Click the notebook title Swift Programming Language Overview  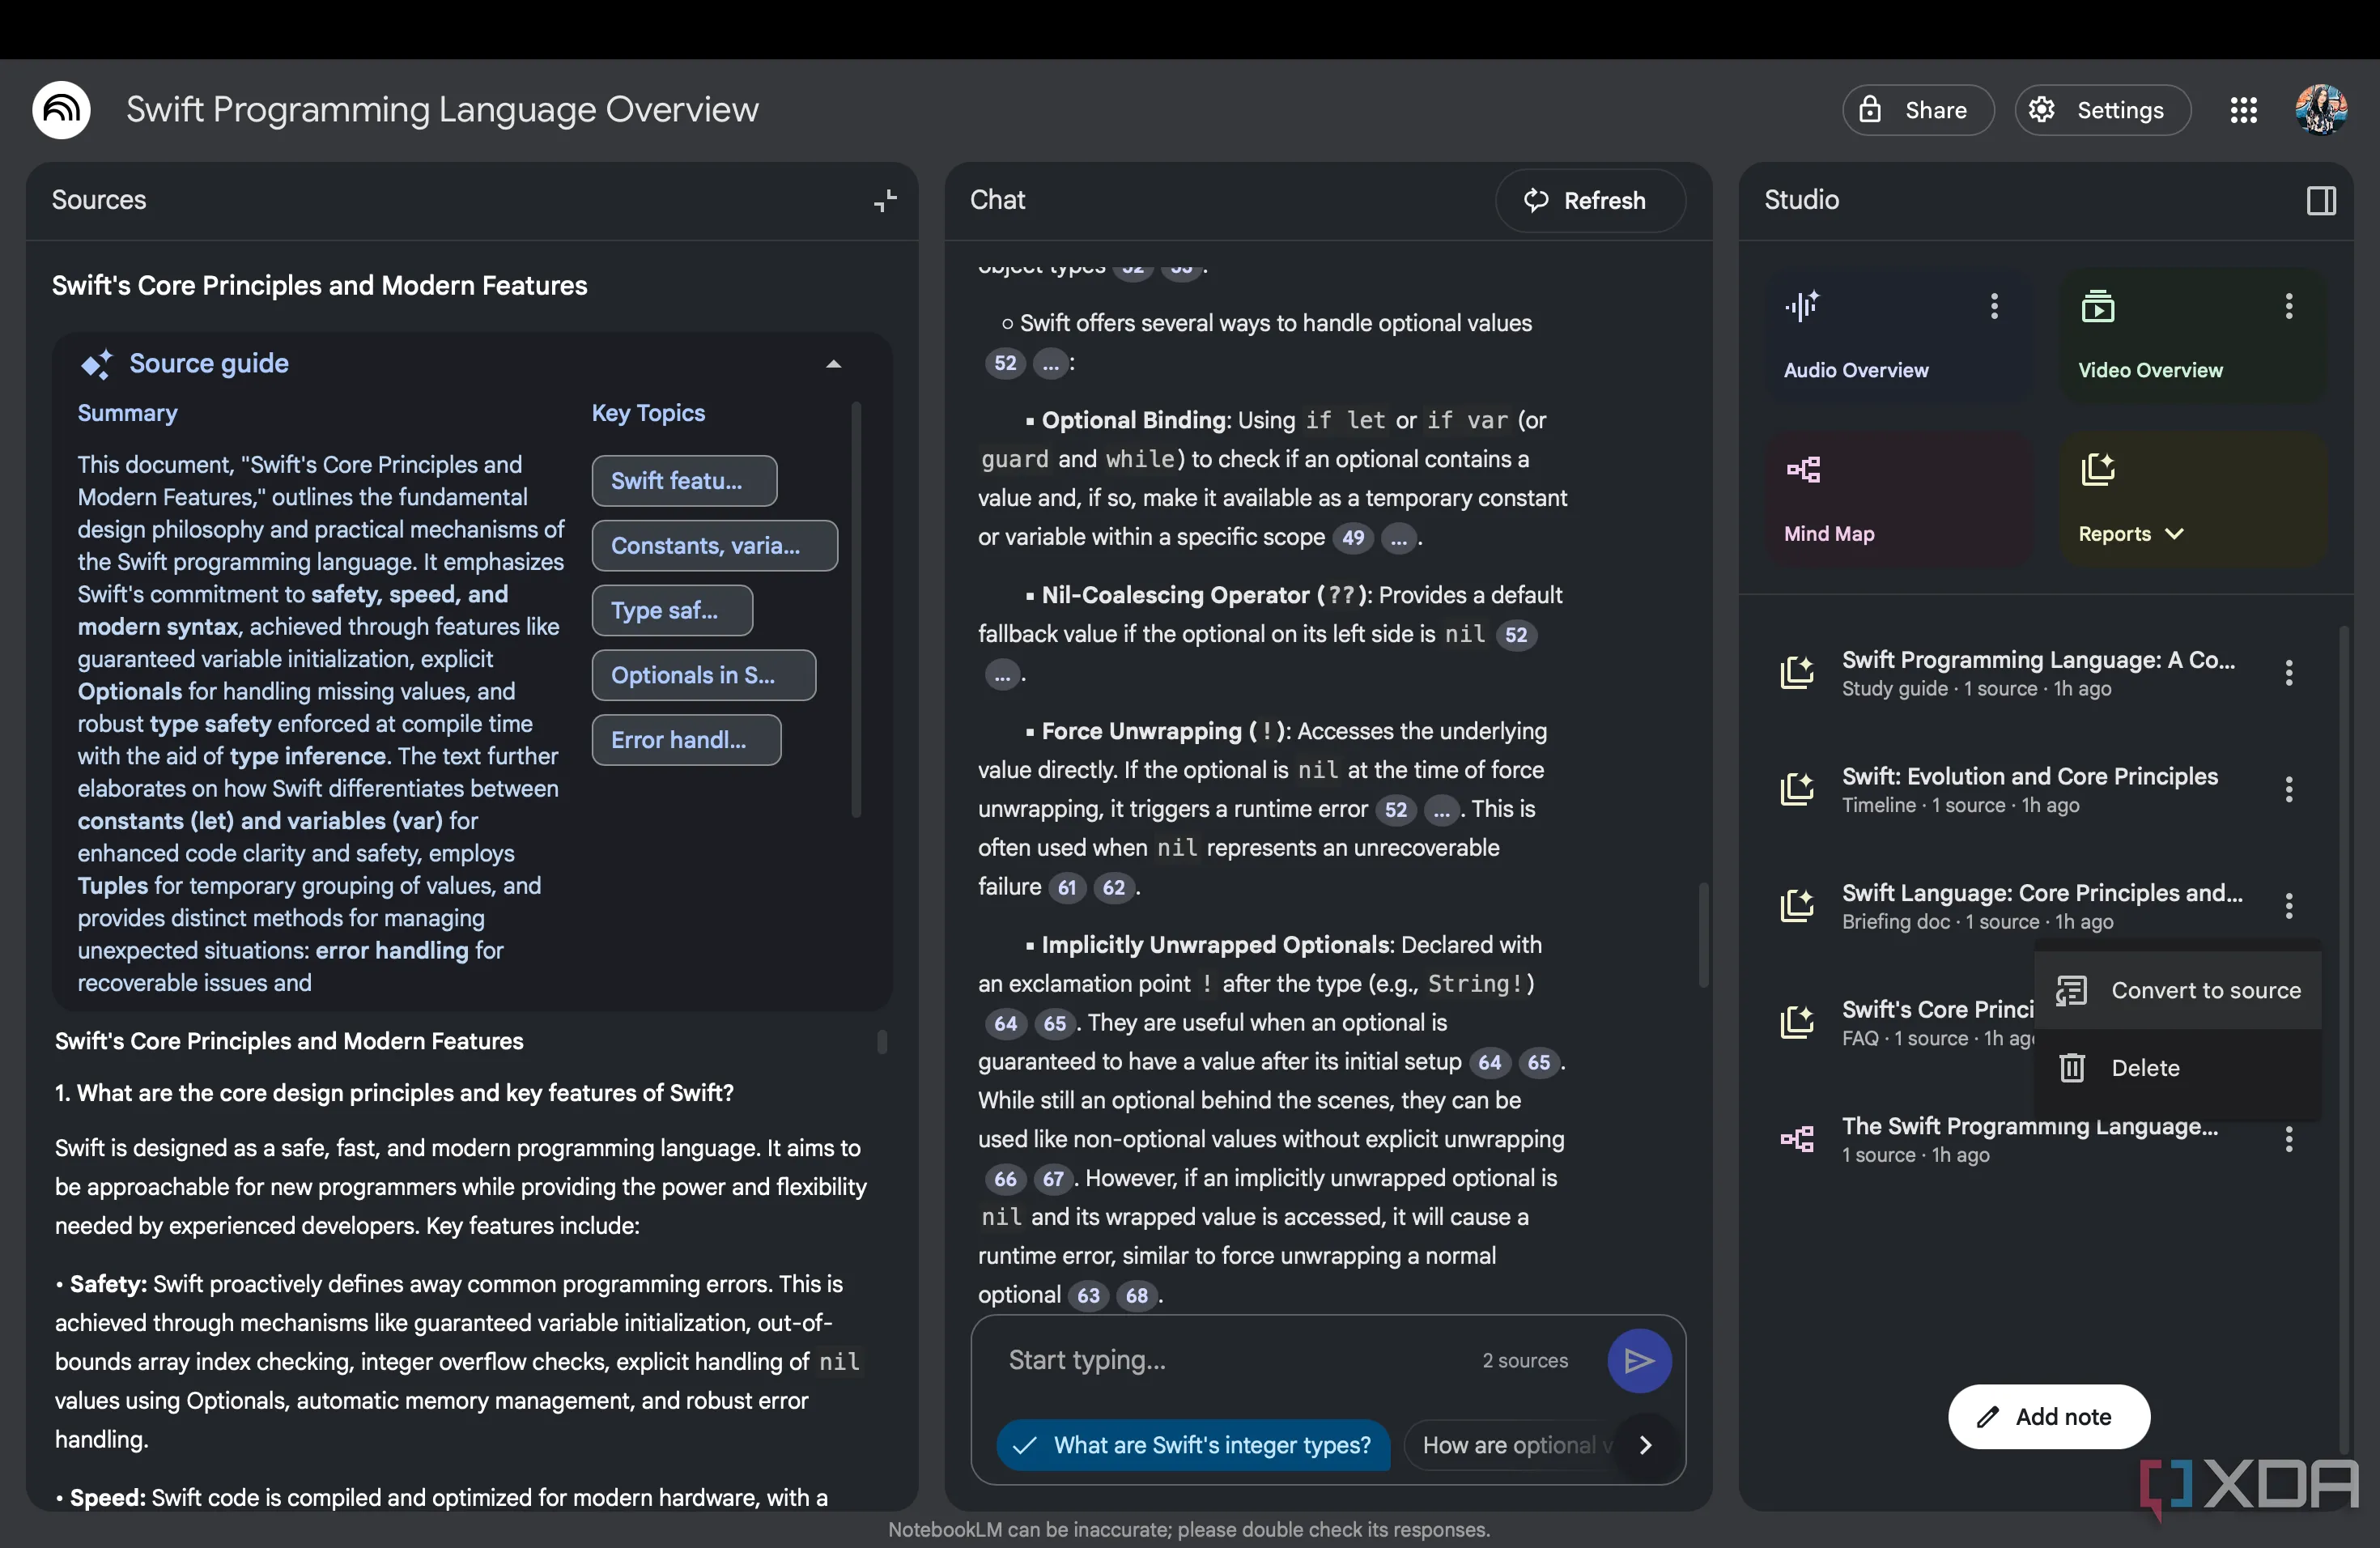click(442, 110)
